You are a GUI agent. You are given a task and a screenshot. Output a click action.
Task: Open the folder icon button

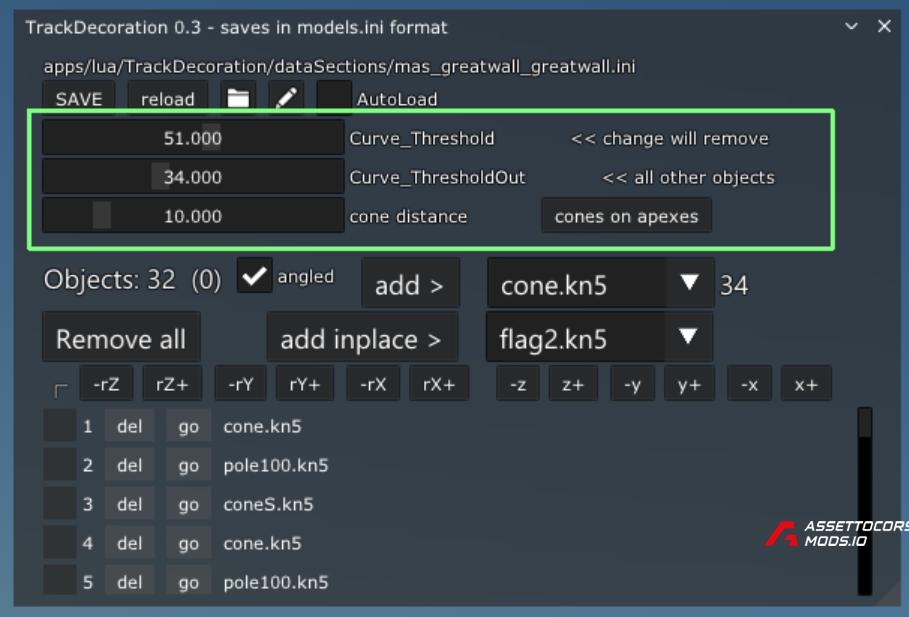pyautogui.click(x=238, y=99)
